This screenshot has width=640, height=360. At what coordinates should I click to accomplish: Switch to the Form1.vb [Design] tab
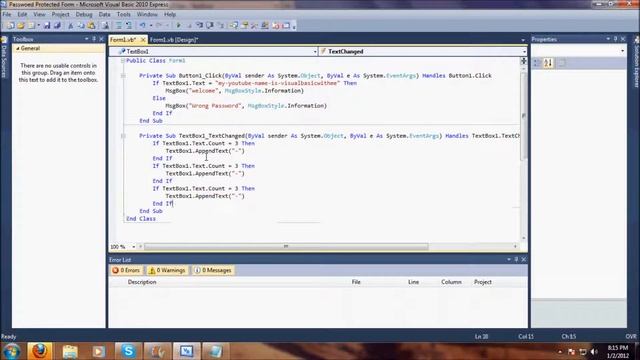(x=173, y=40)
